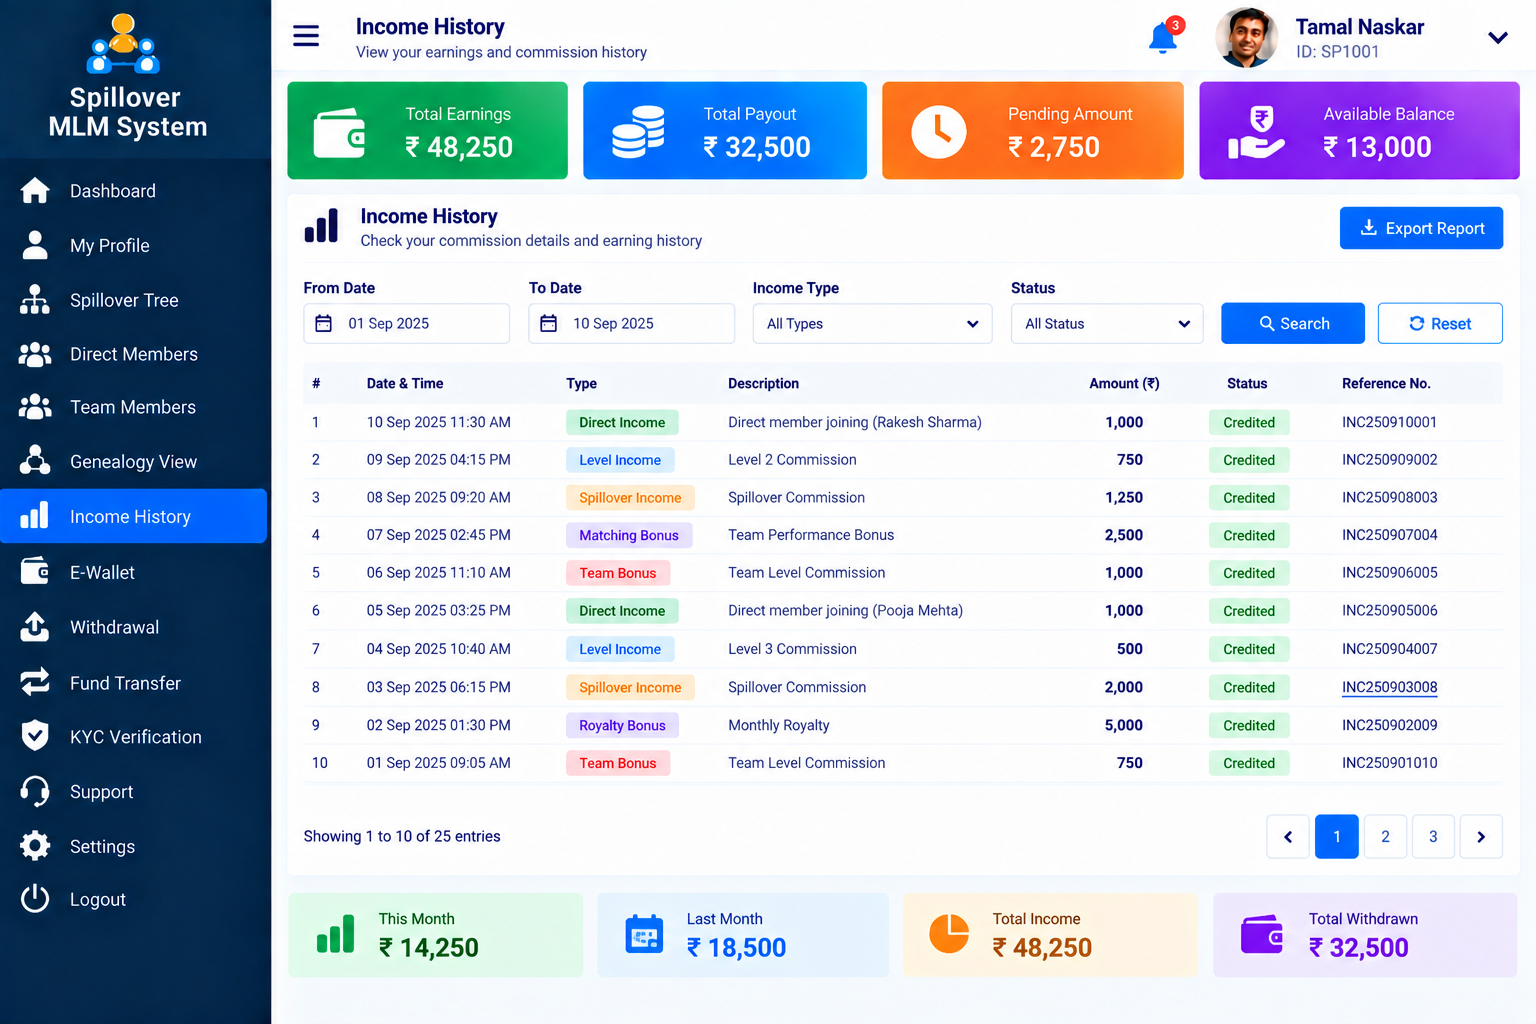This screenshot has height=1024, width=1536.
Task: Click the Royalty Bonus type badge
Action: [x=622, y=725]
